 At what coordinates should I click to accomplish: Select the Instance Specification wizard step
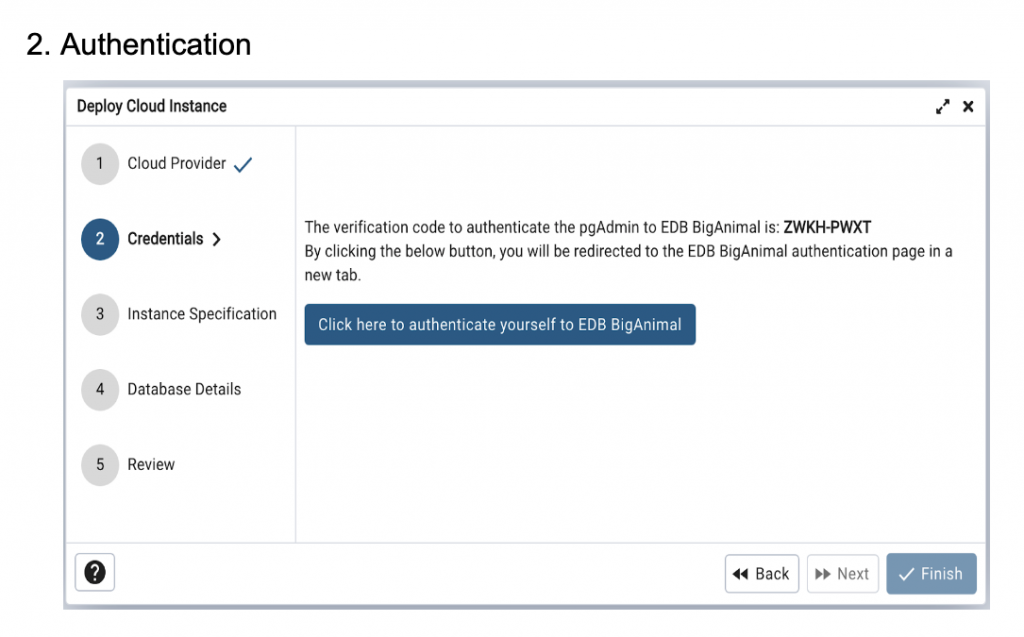[202, 314]
